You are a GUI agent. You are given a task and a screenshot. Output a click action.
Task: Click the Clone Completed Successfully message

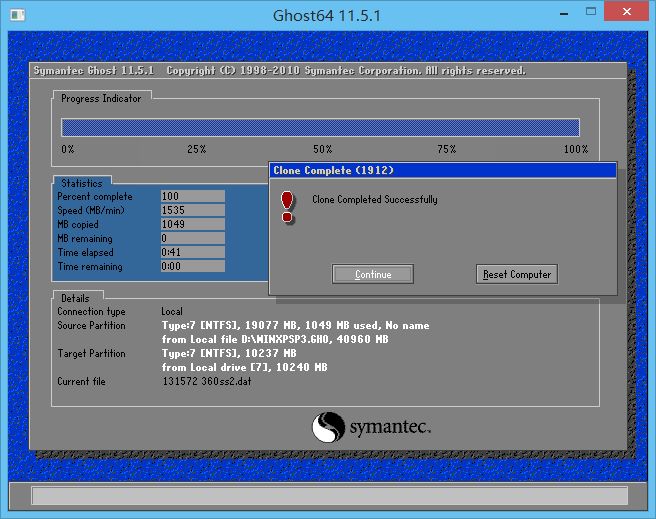pyautogui.click(x=375, y=199)
